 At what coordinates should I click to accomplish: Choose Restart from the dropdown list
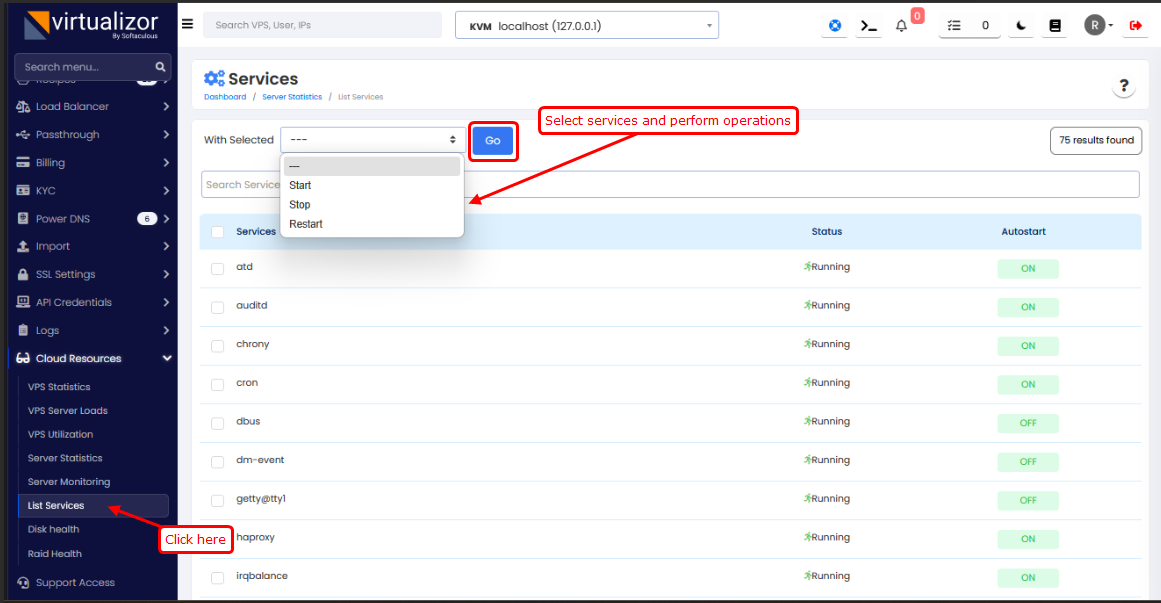[x=306, y=224]
